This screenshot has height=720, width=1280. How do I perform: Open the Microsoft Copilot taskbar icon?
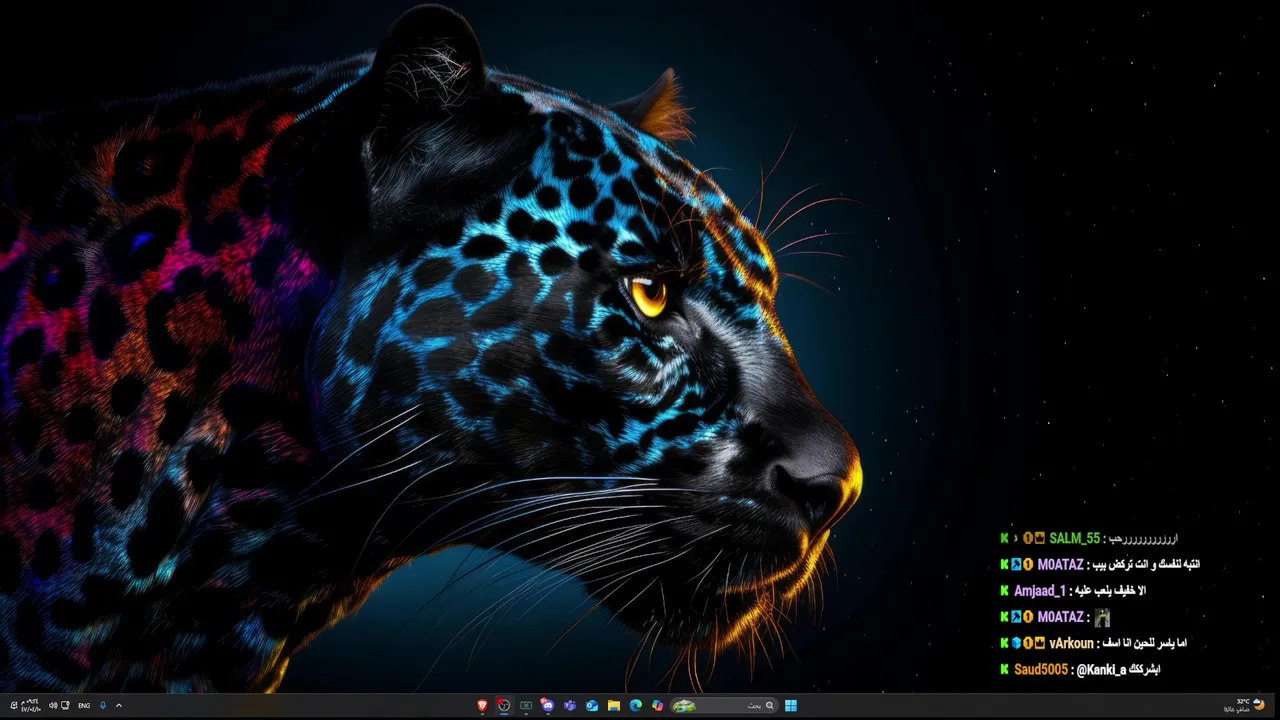[657, 705]
